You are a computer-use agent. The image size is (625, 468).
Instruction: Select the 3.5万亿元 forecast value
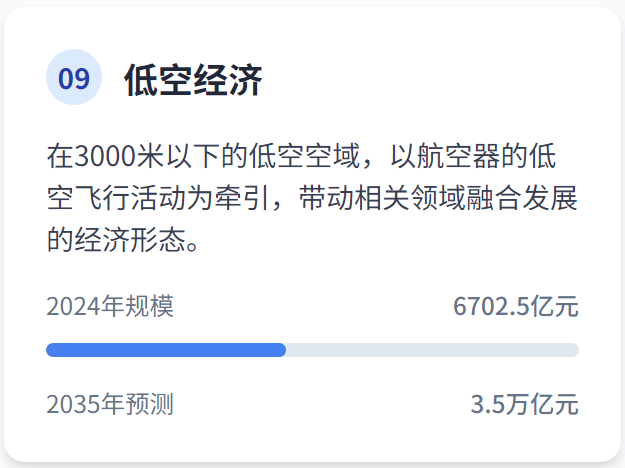[525, 404]
